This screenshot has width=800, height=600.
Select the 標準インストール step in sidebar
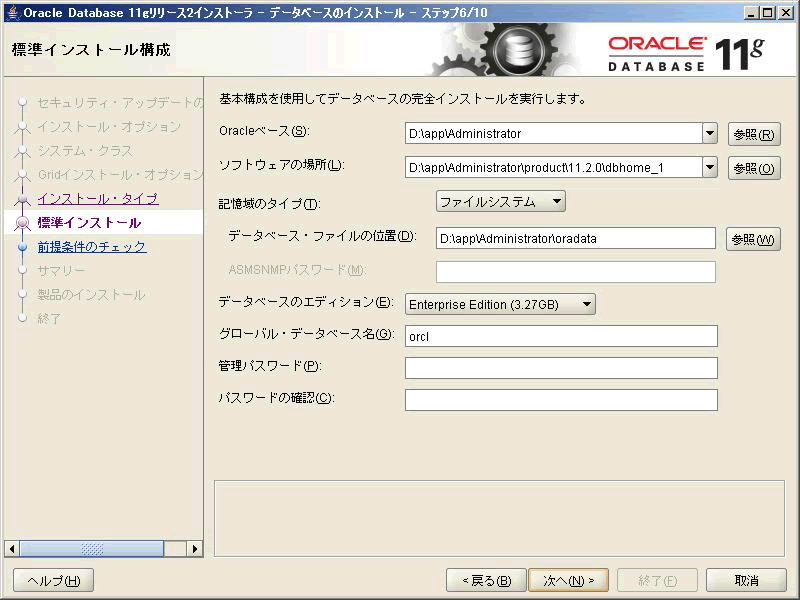[88, 222]
